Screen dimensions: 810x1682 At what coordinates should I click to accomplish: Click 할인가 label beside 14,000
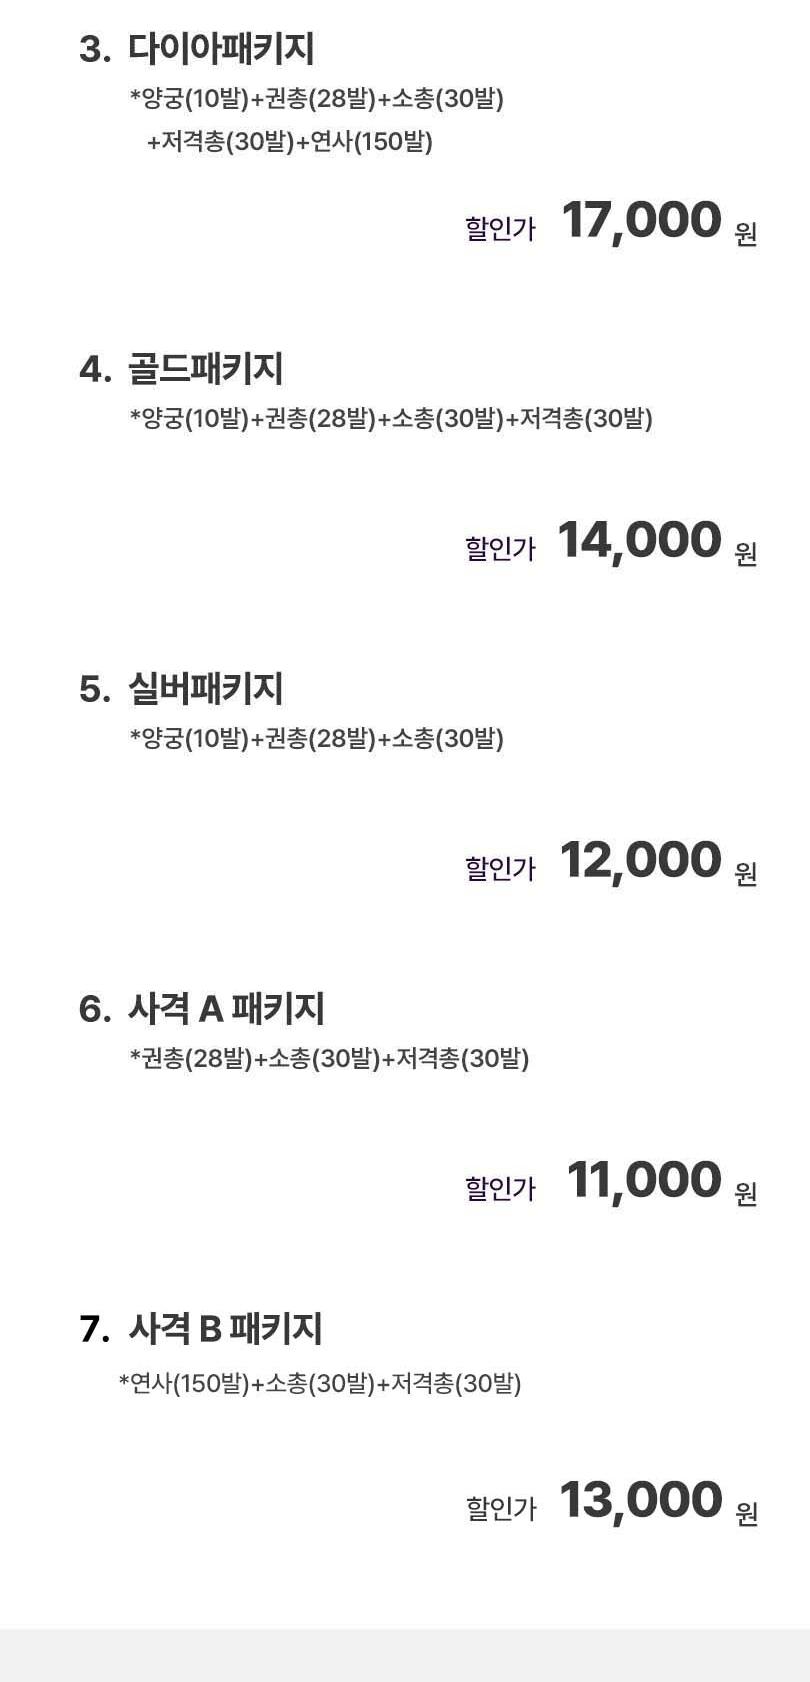pos(501,549)
